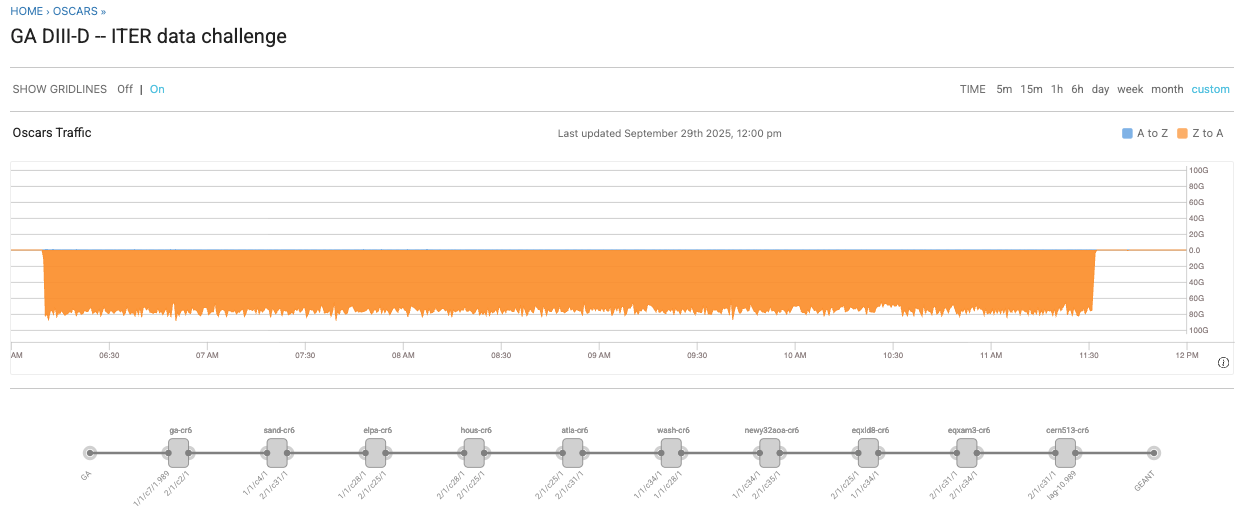
Task: Select the cern513-cr6 router node
Action: click(x=1065, y=453)
